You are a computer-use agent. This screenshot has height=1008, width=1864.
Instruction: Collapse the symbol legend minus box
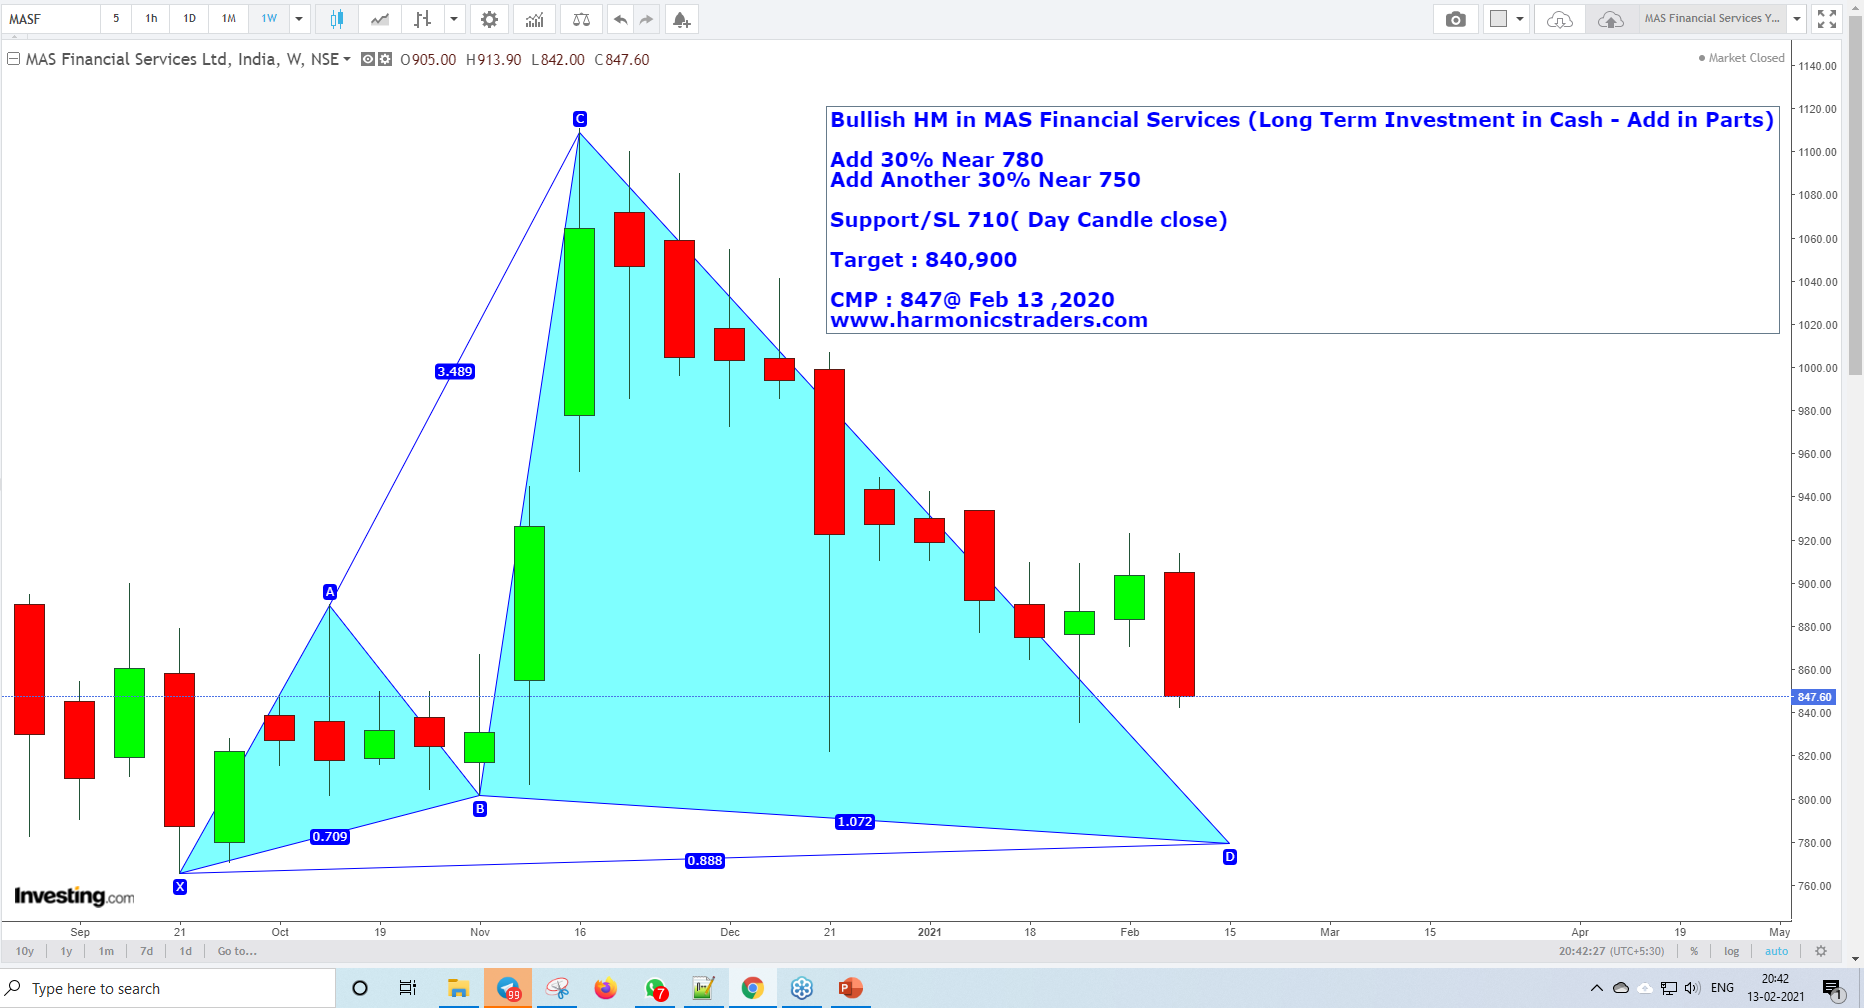[x=13, y=59]
